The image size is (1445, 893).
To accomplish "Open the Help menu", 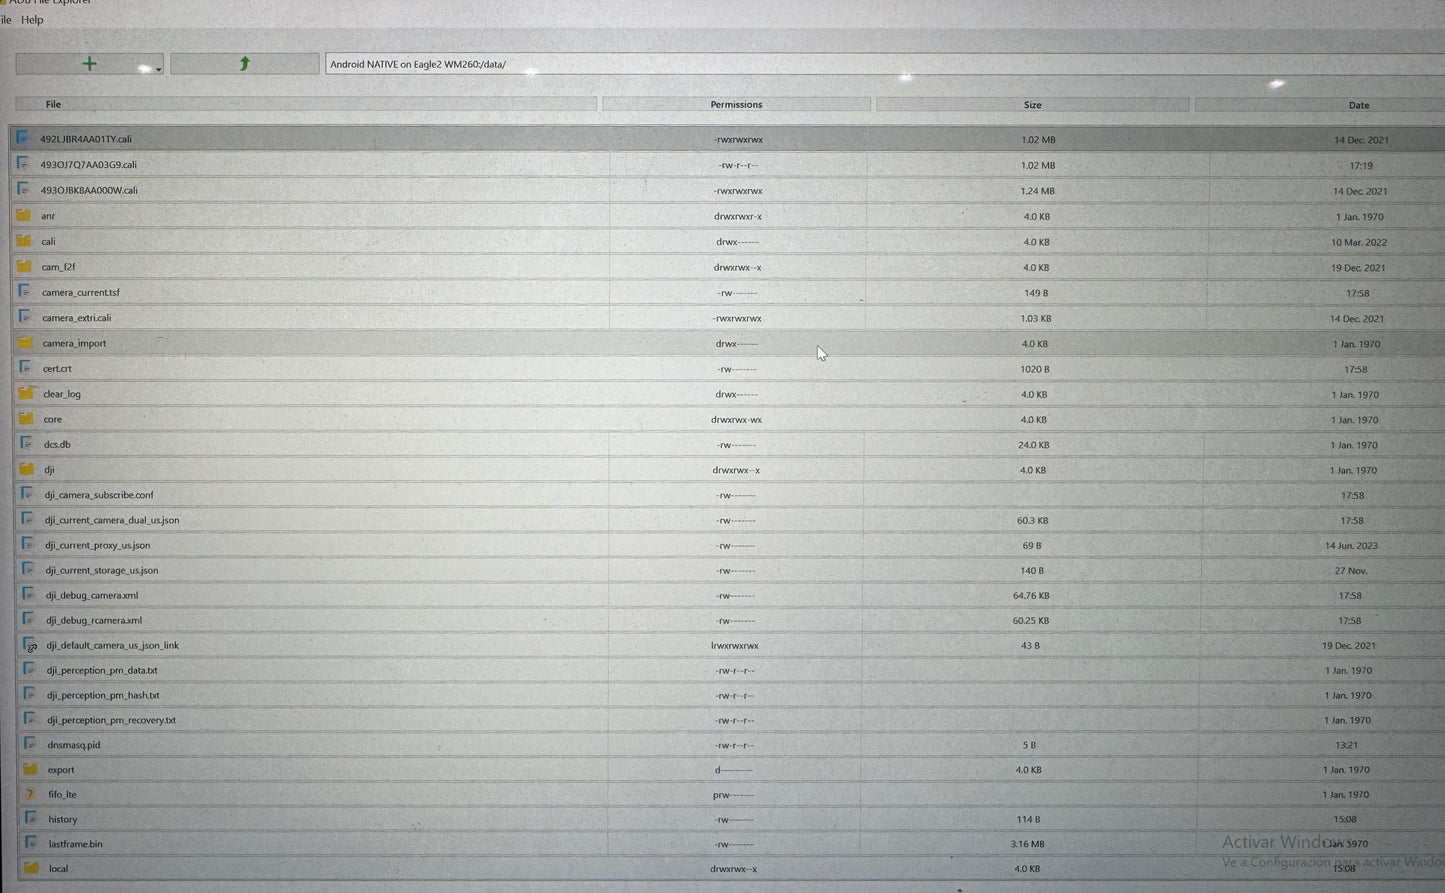I will [32, 19].
